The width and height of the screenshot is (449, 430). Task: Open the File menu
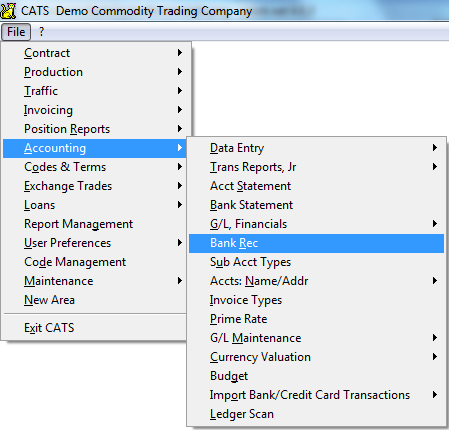click(x=16, y=32)
